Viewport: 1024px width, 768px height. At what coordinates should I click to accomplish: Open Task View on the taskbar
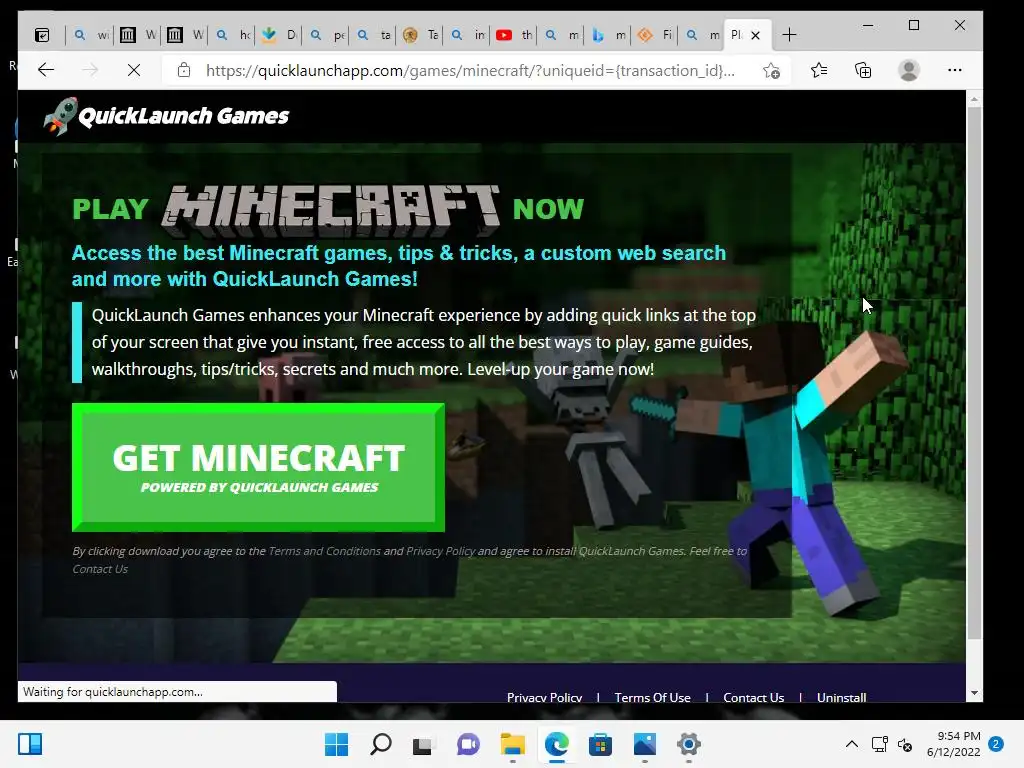pos(423,744)
